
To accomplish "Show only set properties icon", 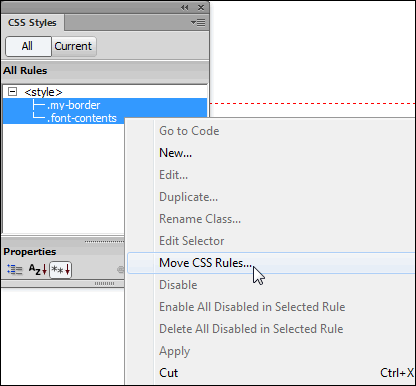I will 60,269.
